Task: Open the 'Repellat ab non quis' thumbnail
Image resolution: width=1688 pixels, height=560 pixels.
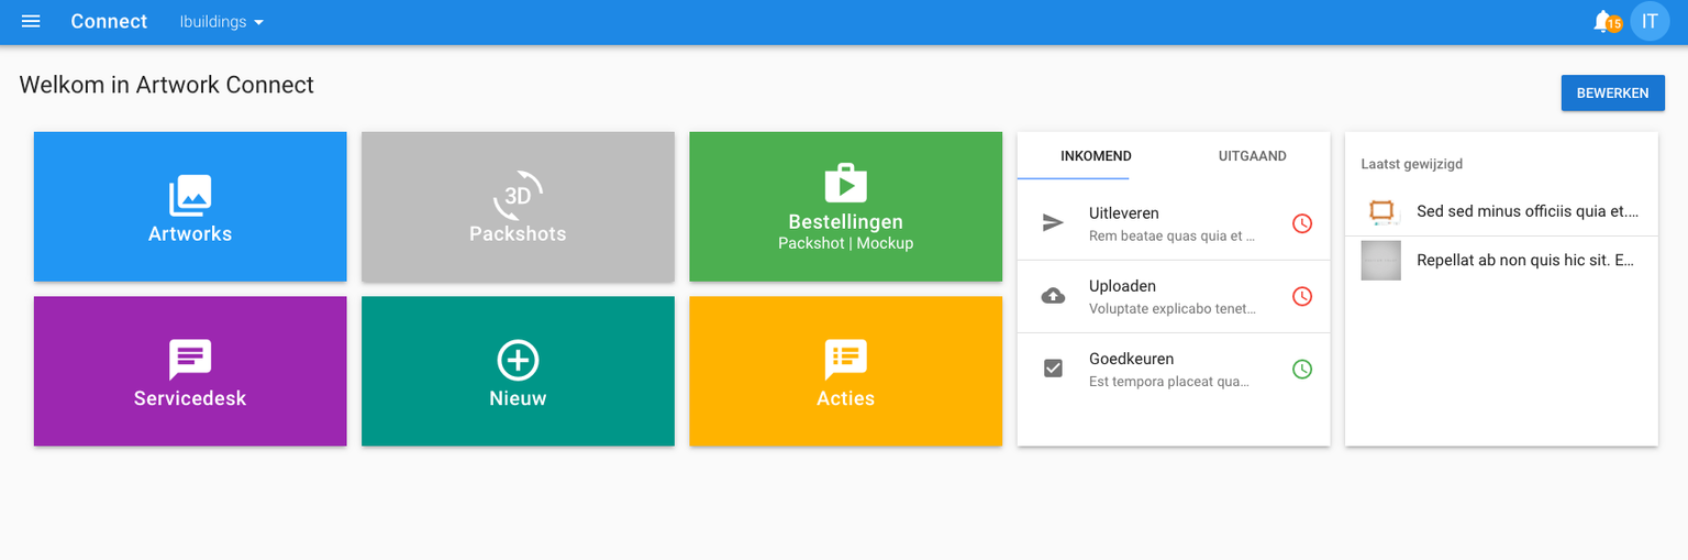Action: click(x=1381, y=261)
